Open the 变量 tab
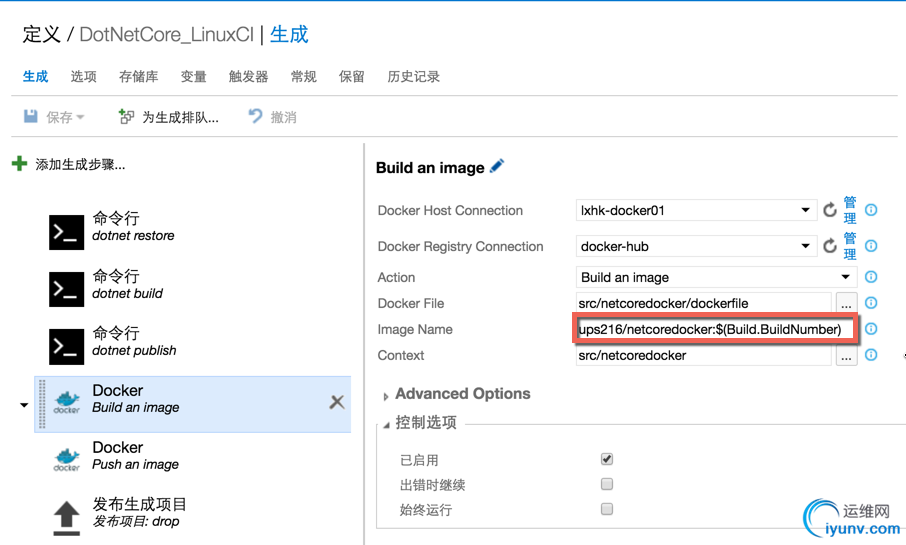906x545 pixels. click(193, 77)
